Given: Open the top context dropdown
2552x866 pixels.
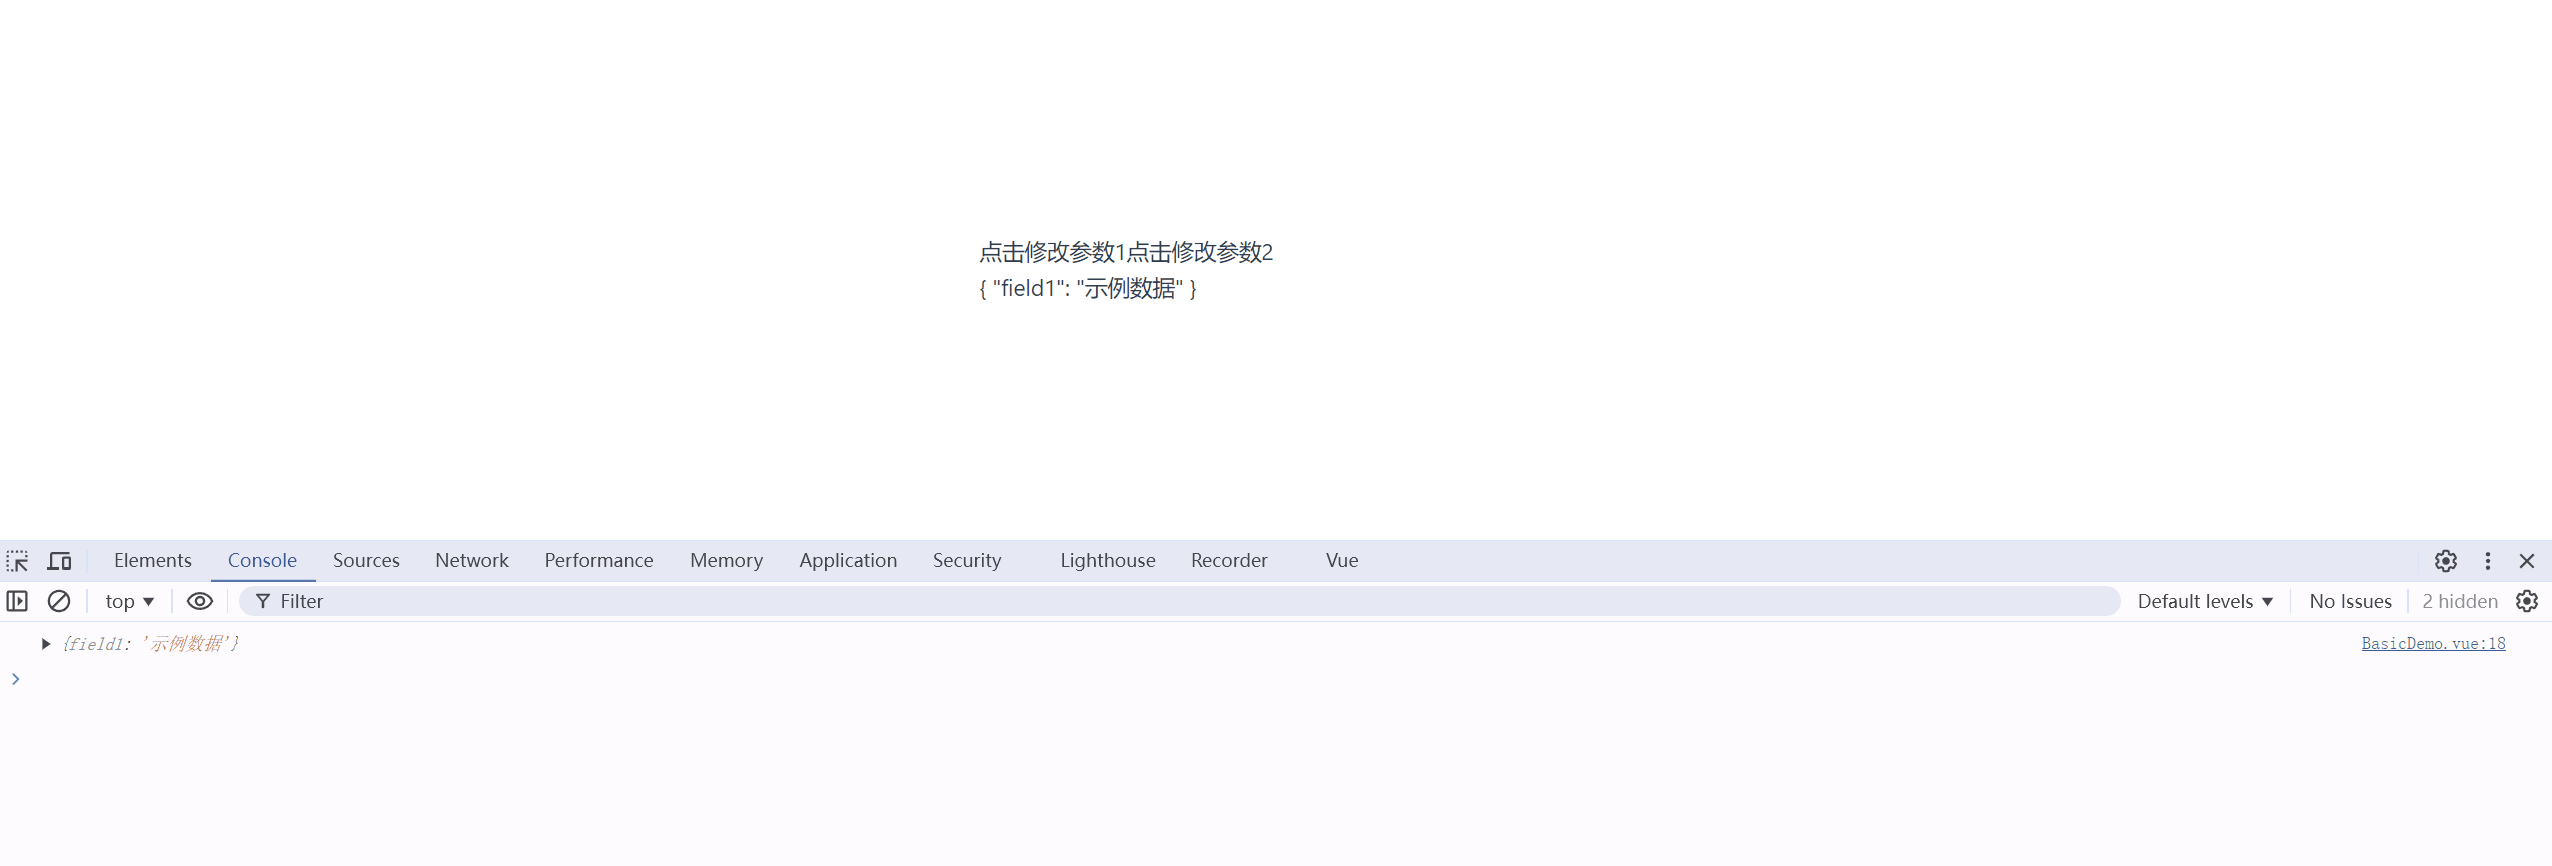Looking at the screenshot, I should coord(130,601).
